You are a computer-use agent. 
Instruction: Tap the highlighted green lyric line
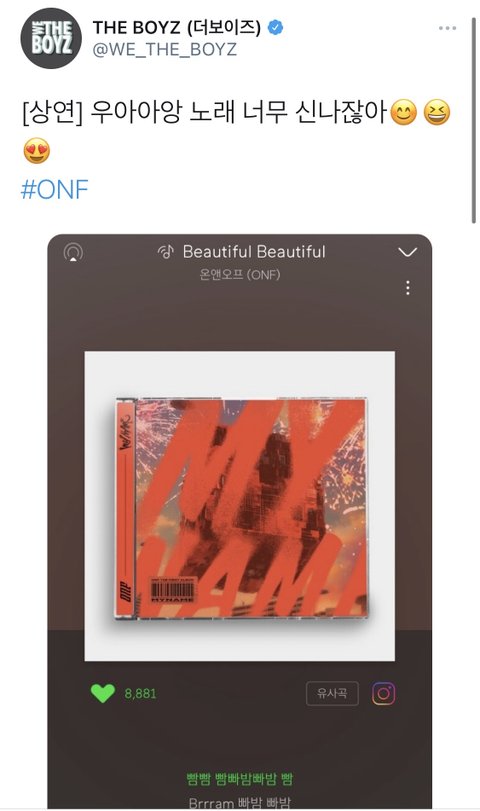coord(239,778)
